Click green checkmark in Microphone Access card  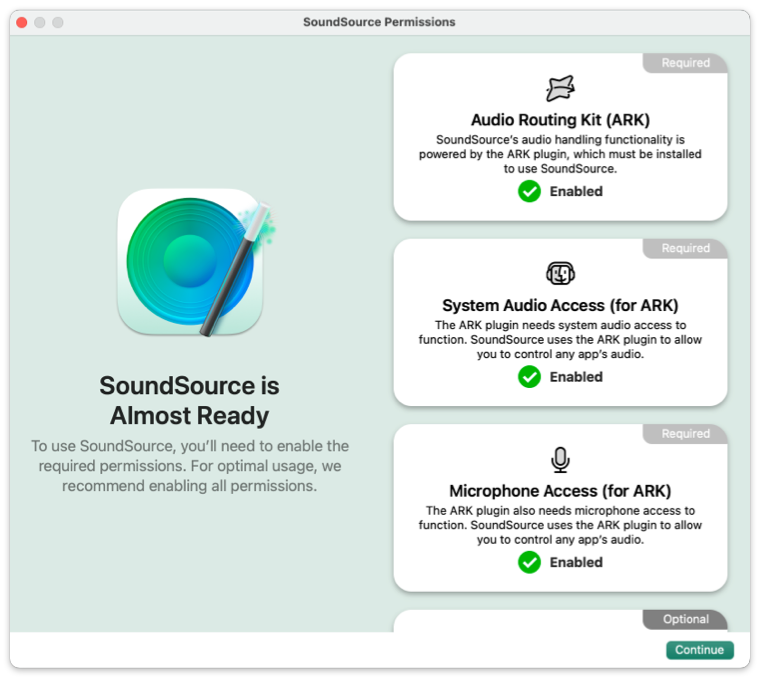pyautogui.click(x=529, y=563)
